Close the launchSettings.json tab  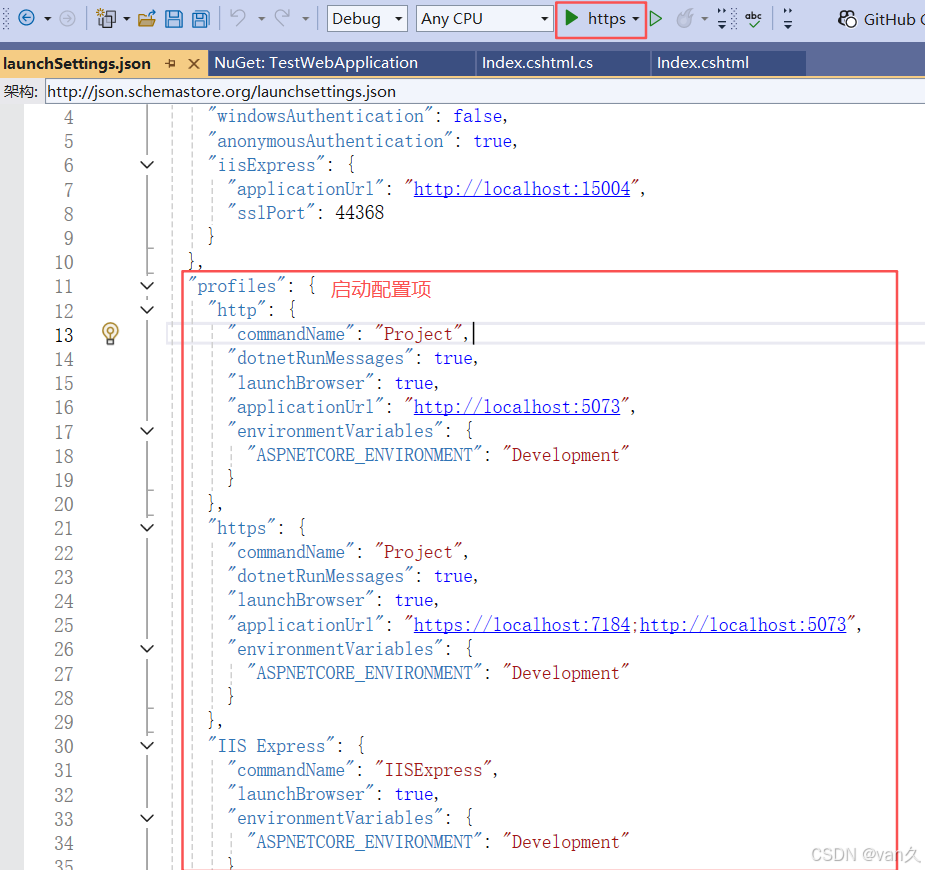[193, 64]
